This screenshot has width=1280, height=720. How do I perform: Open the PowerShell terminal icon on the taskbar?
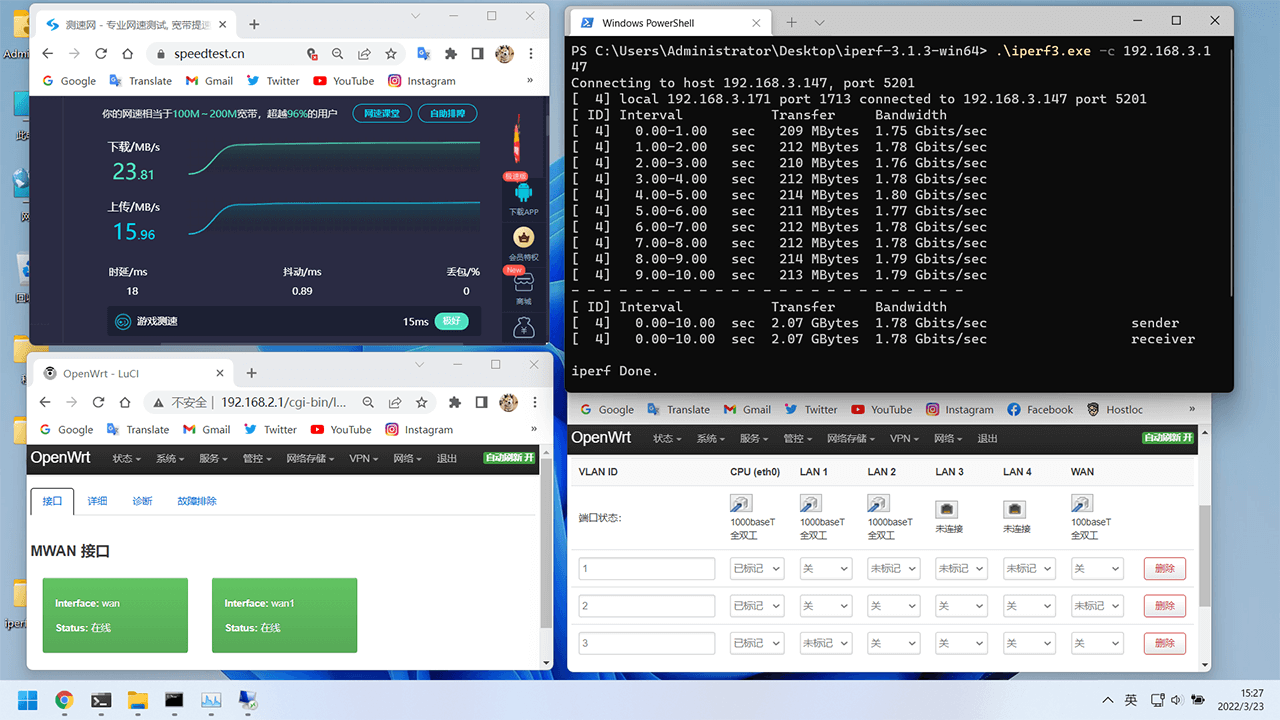point(101,700)
